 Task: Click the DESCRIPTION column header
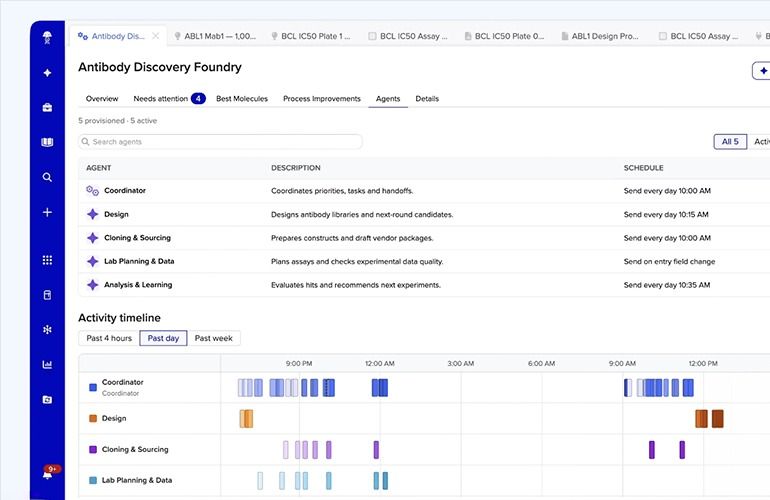(x=296, y=168)
